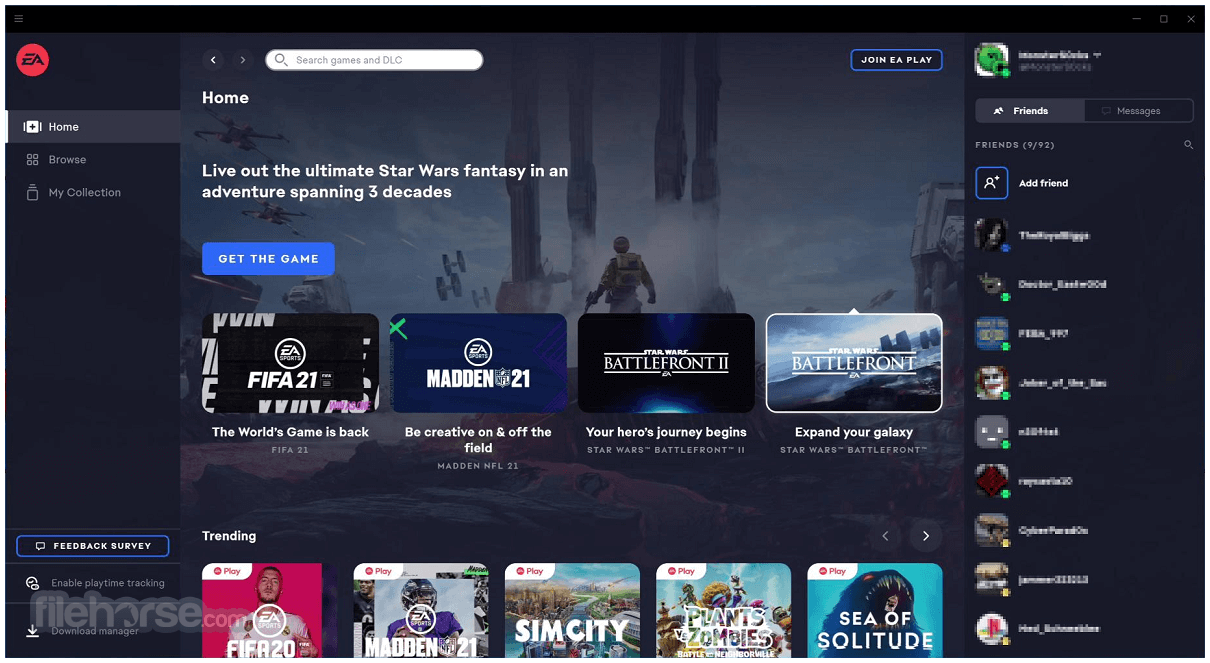Select the Star Wars Battlefront featured card

[x=854, y=363]
